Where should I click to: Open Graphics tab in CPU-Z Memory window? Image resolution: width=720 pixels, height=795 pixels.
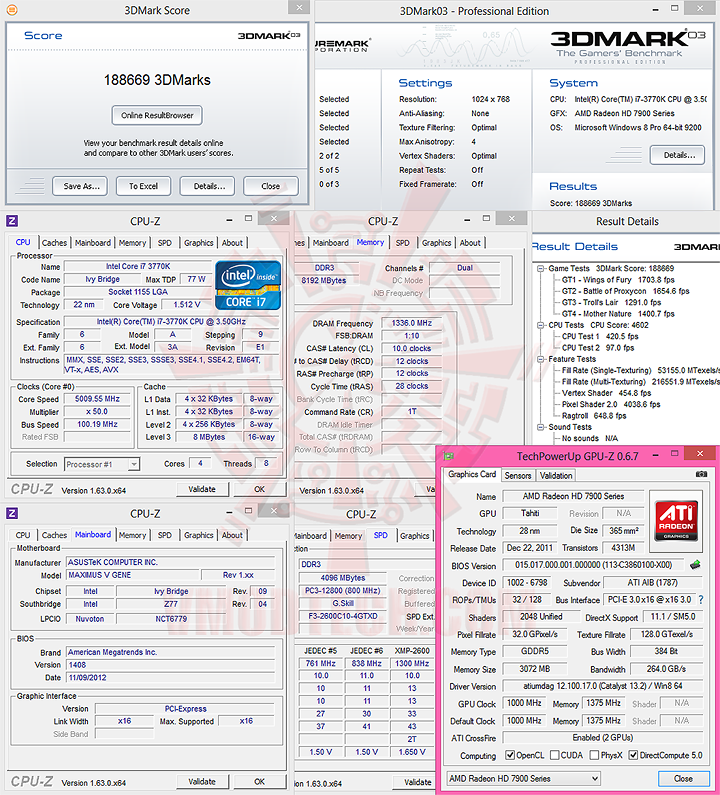(437, 243)
